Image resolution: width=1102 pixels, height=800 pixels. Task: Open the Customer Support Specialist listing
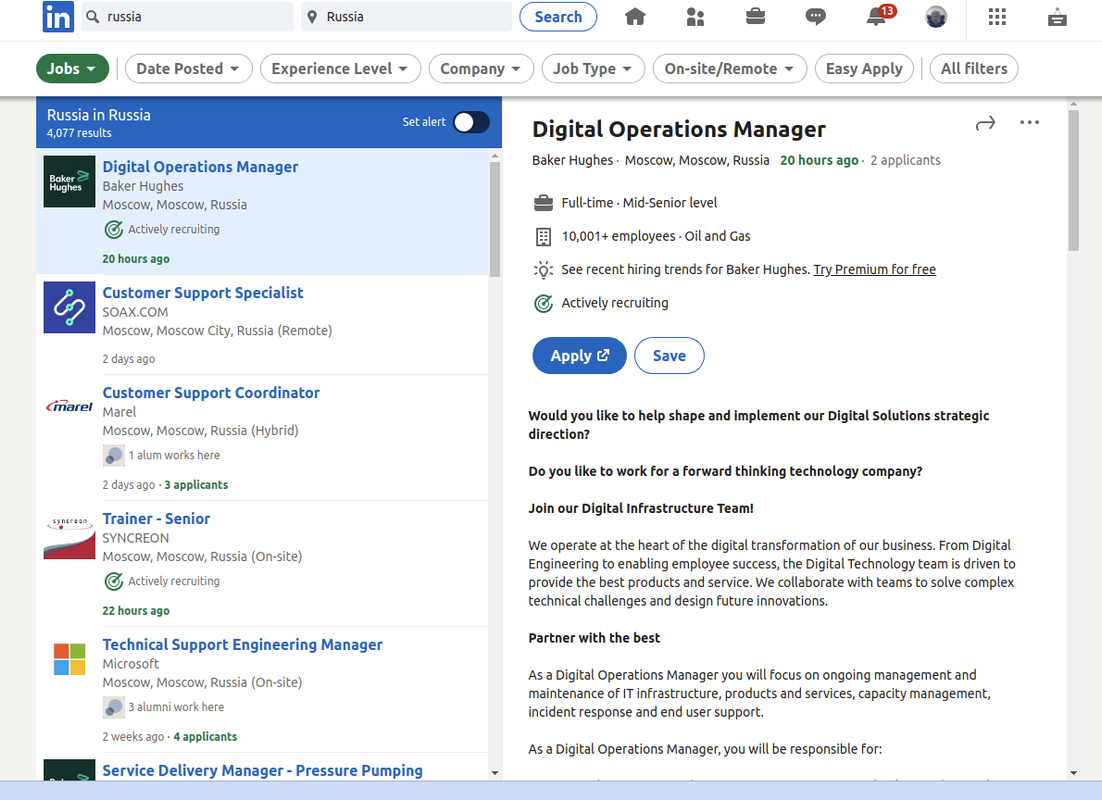pos(203,292)
